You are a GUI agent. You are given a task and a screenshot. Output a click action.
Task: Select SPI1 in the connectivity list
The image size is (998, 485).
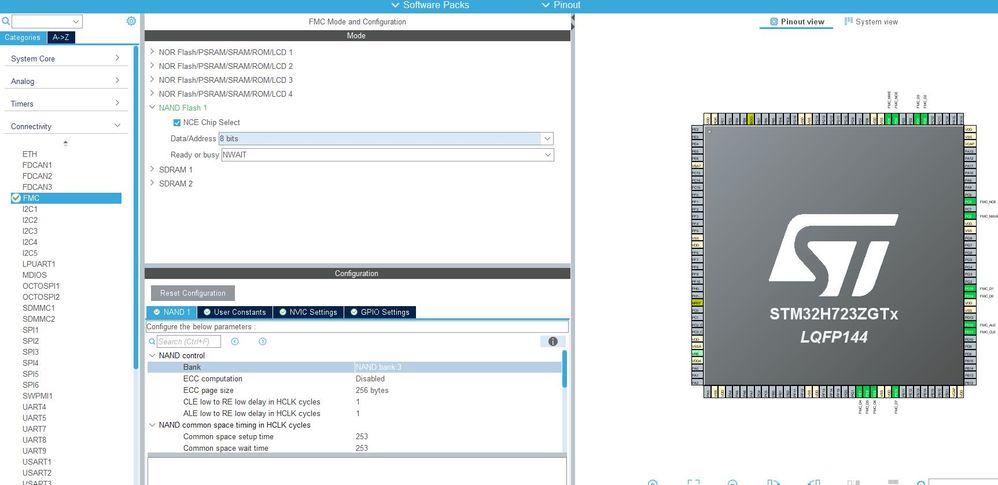pyautogui.click(x=30, y=330)
